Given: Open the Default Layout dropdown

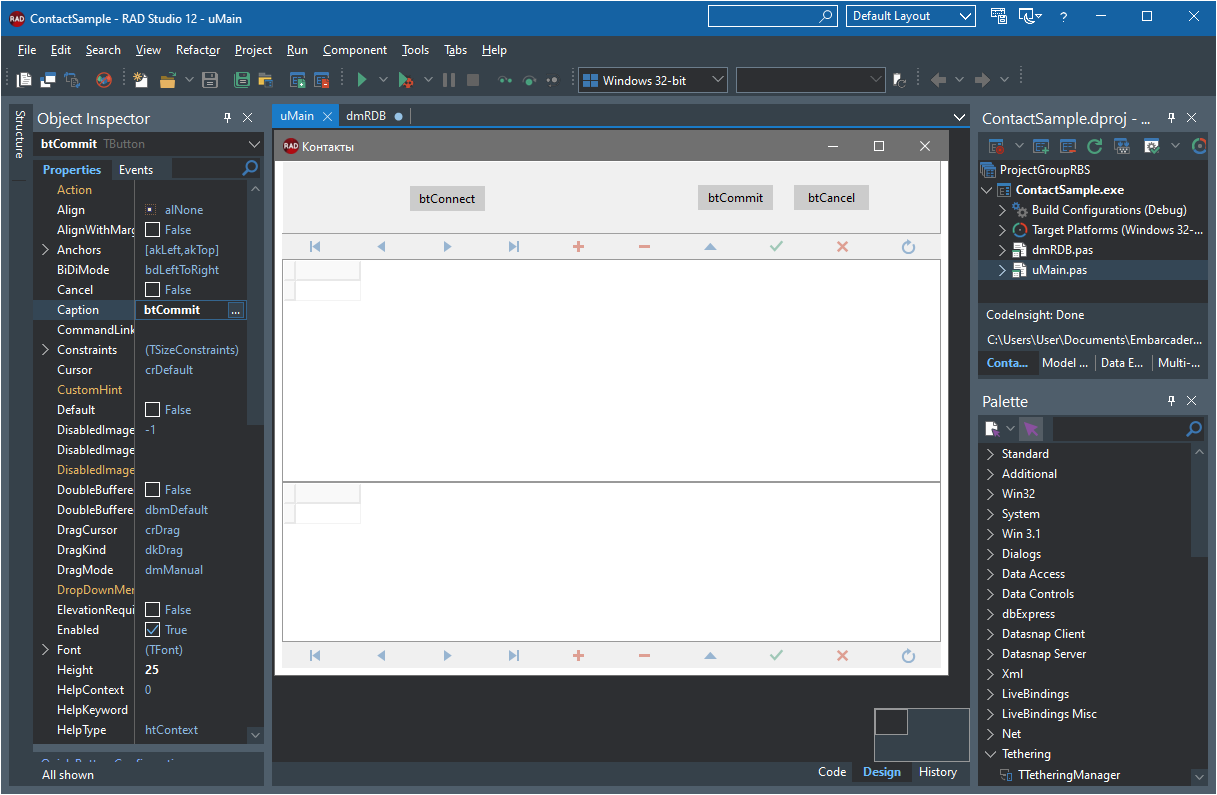Looking at the screenshot, I should point(911,16).
